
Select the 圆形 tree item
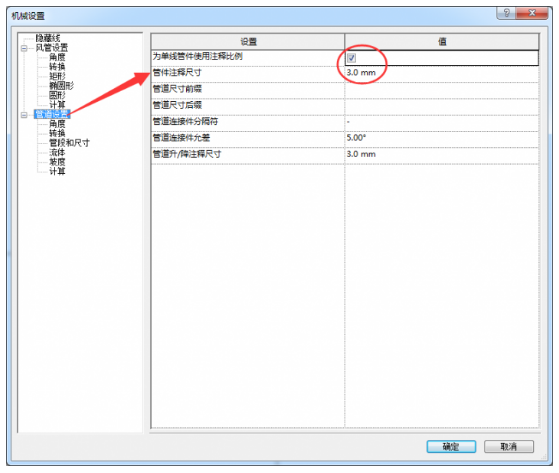click(x=57, y=95)
